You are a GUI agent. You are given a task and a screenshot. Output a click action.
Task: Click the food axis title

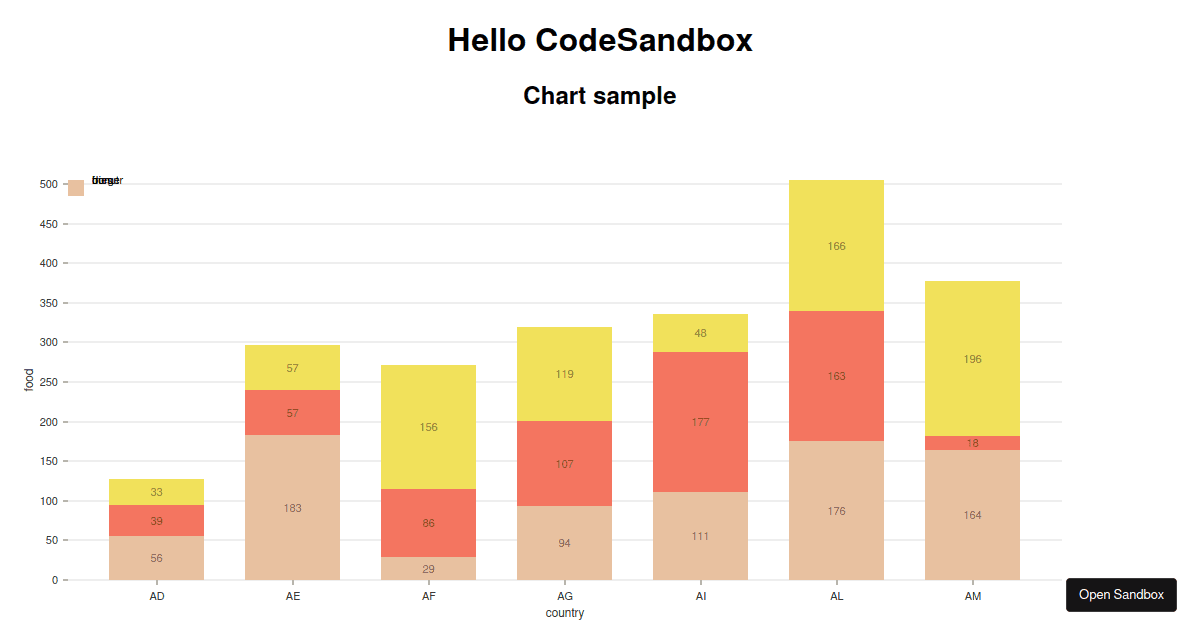27,380
